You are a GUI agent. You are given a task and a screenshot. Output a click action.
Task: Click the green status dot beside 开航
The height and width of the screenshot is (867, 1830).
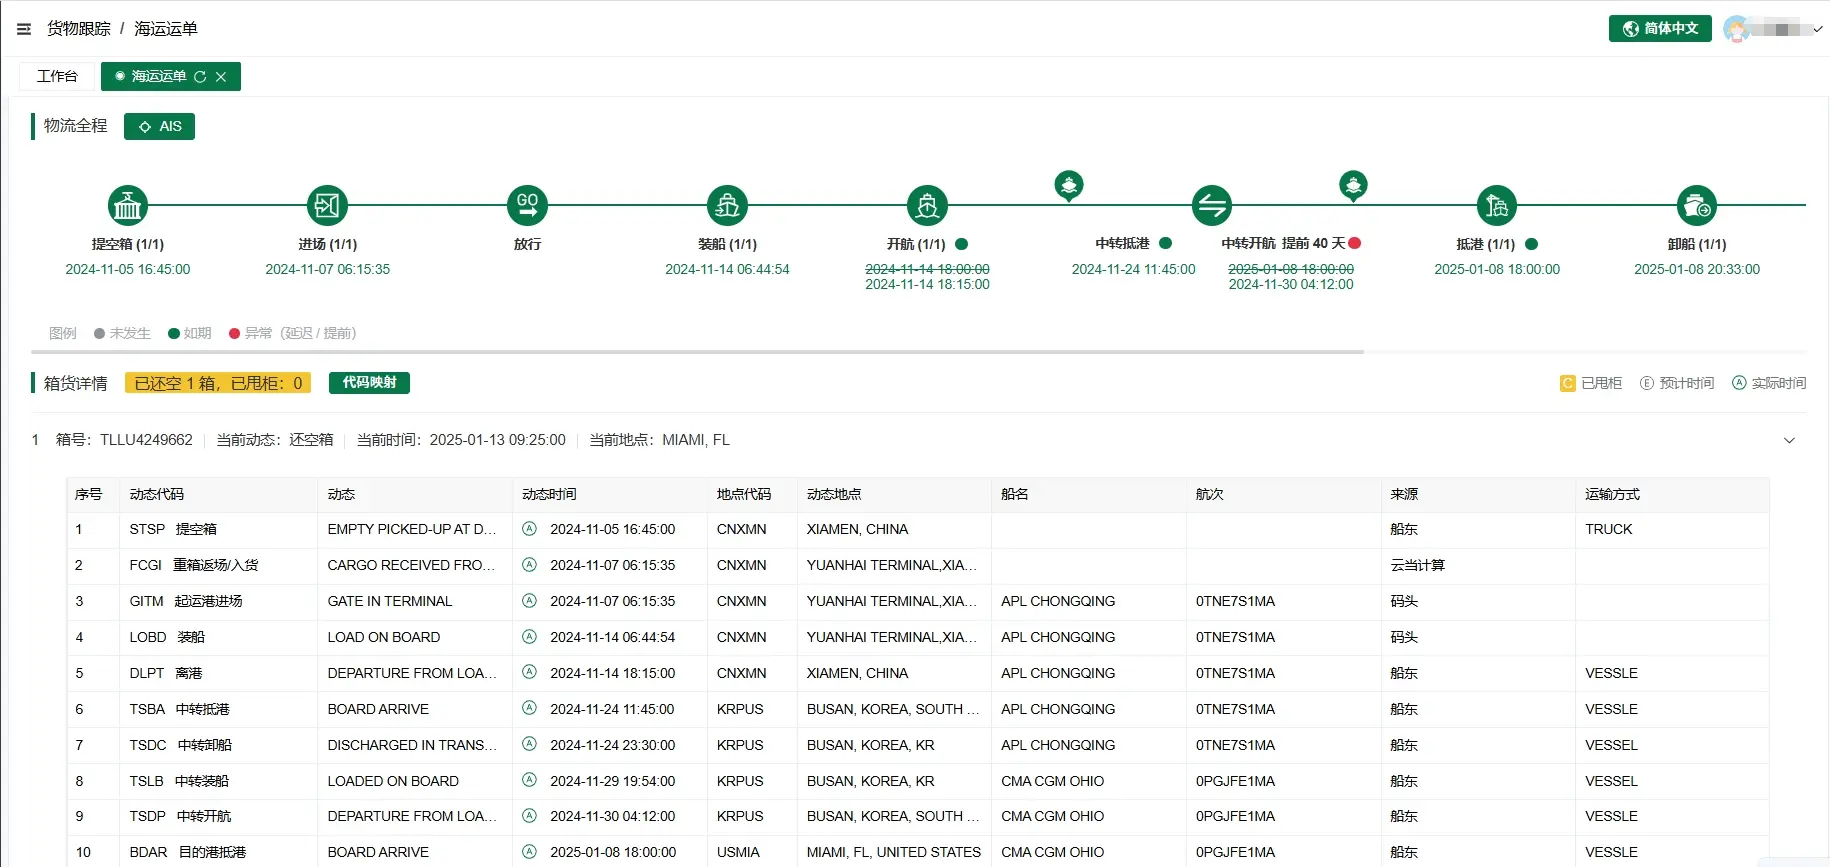[x=962, y=244]
